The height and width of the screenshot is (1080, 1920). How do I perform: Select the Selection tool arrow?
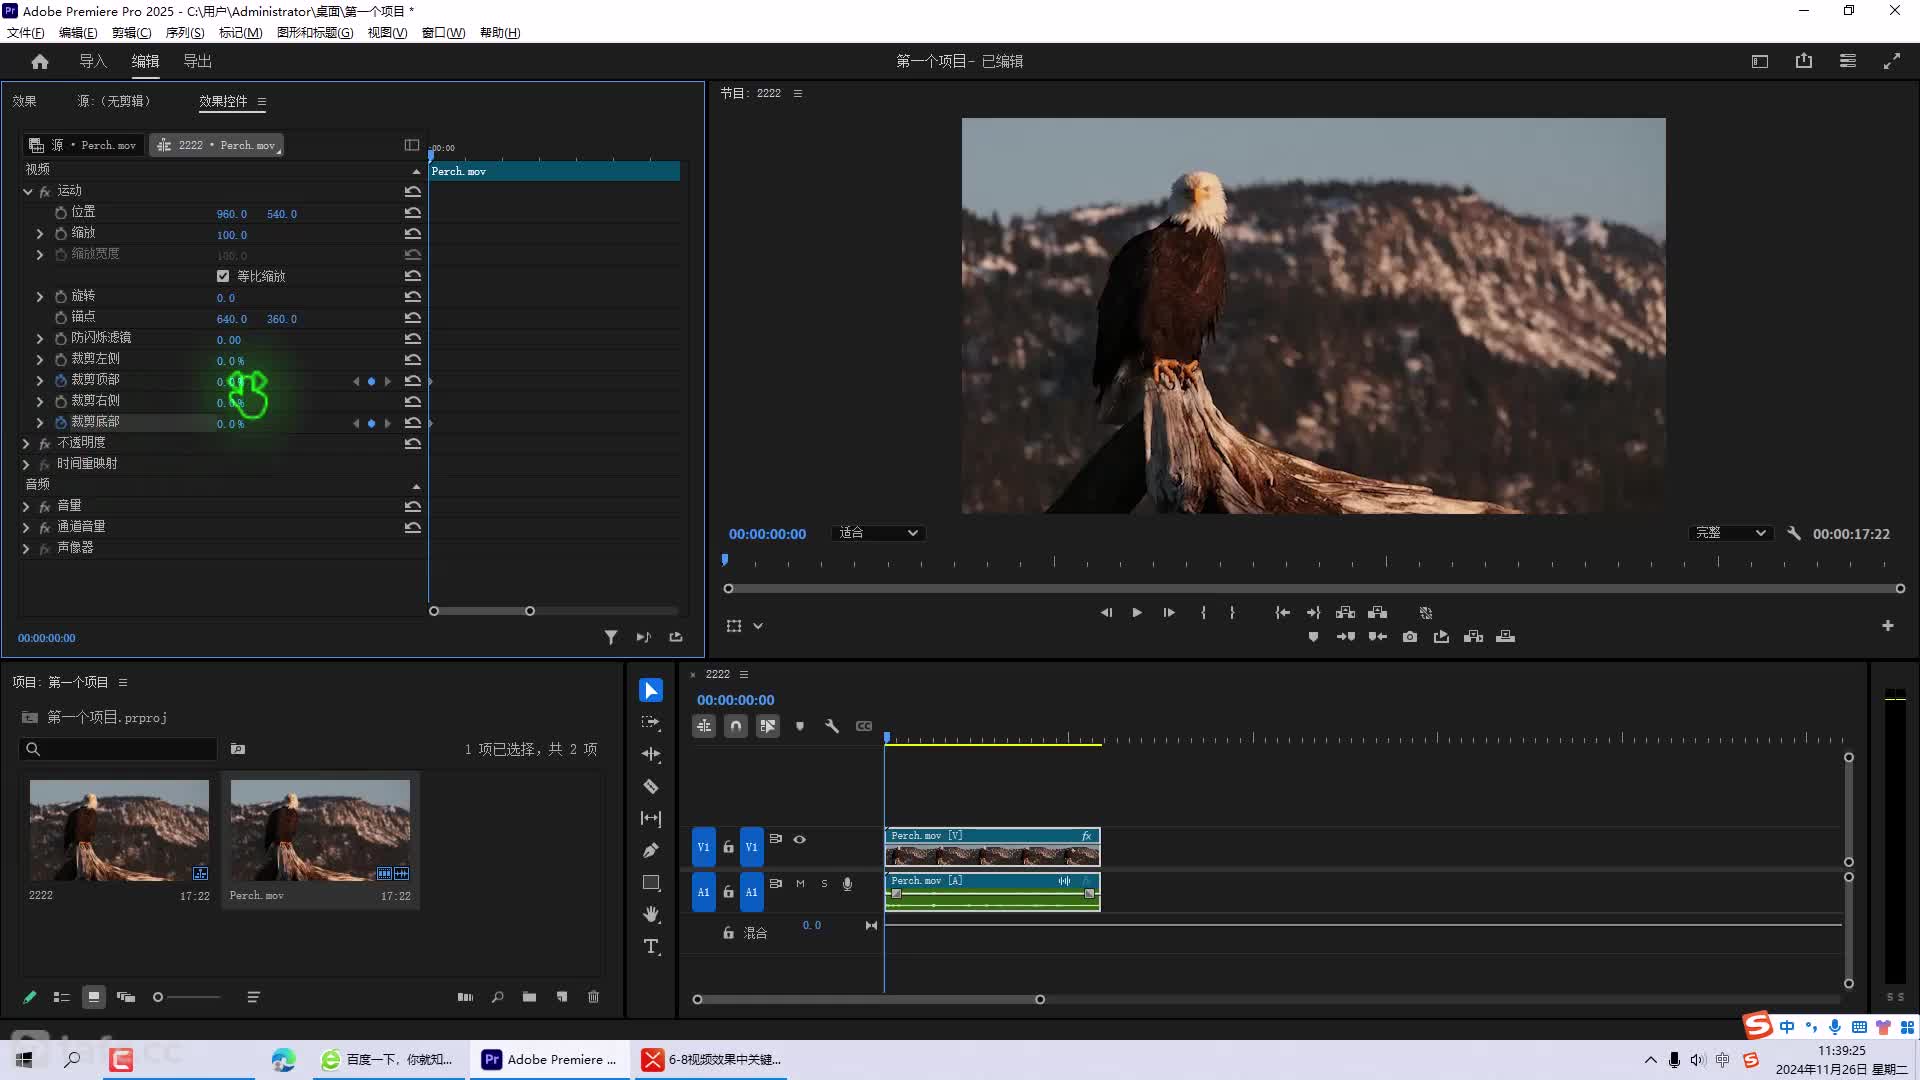coord(651,691)
